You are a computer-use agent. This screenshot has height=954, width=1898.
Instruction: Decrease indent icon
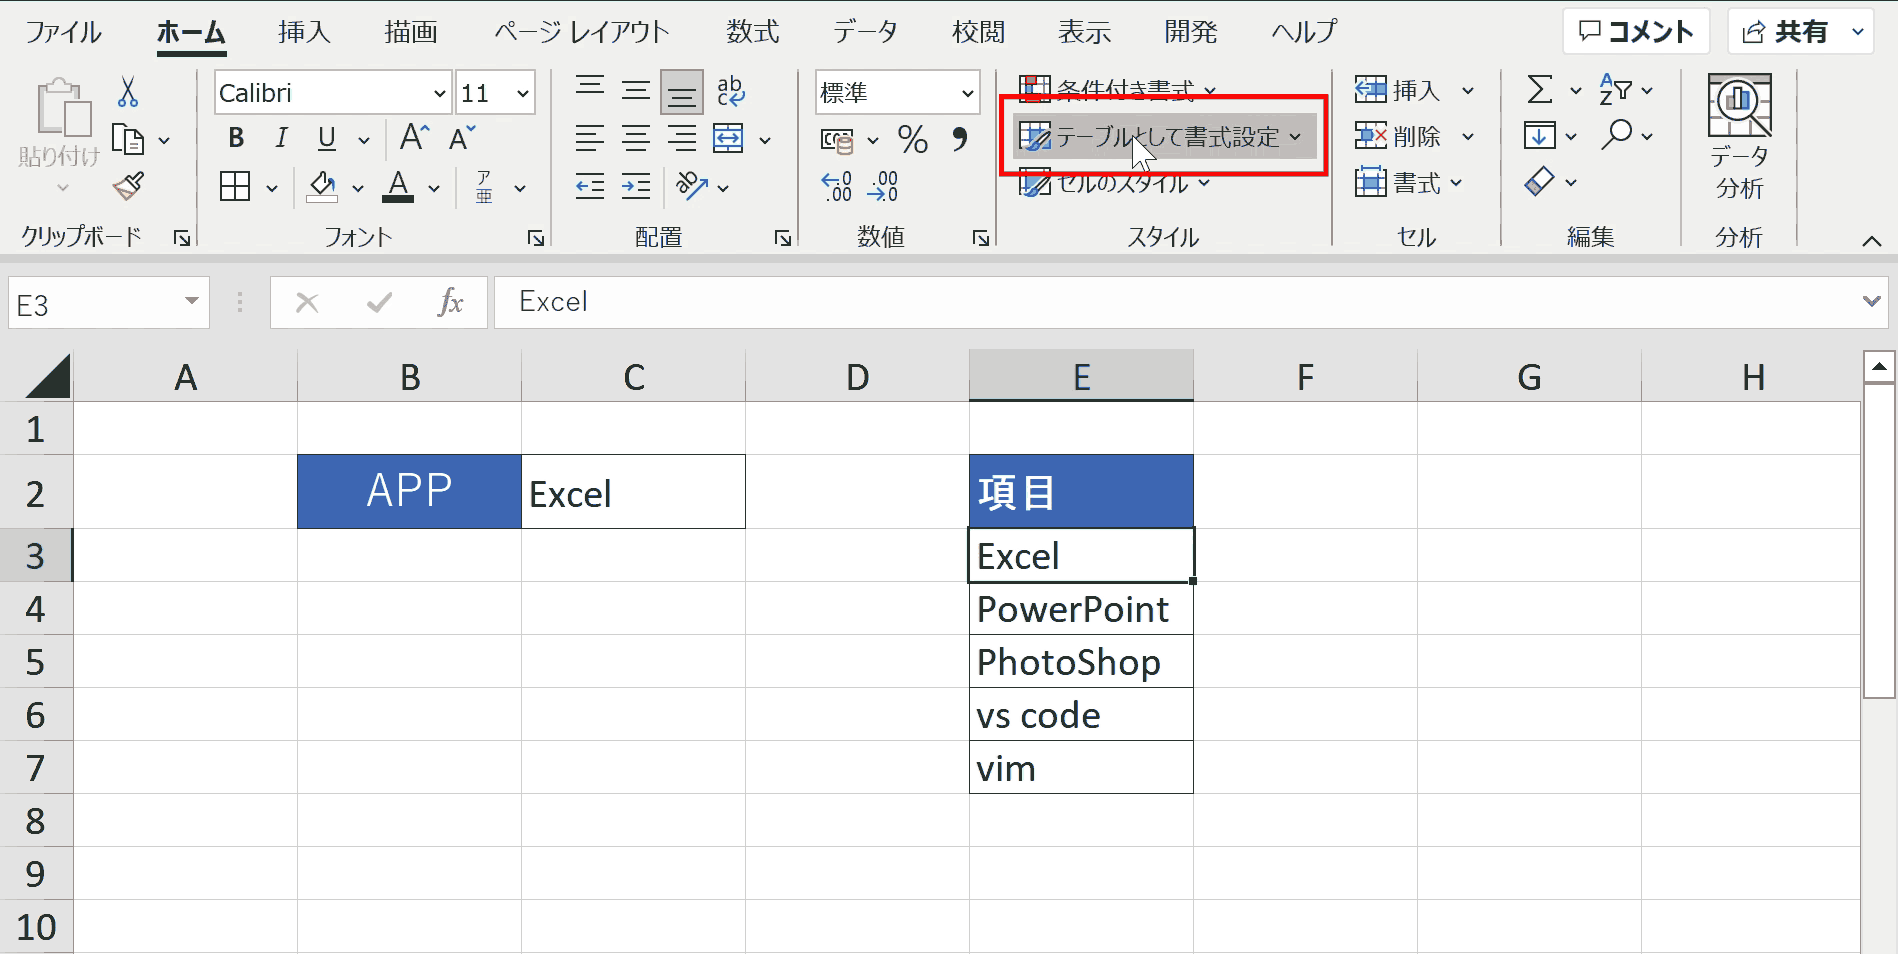click(x=590, y=186)
